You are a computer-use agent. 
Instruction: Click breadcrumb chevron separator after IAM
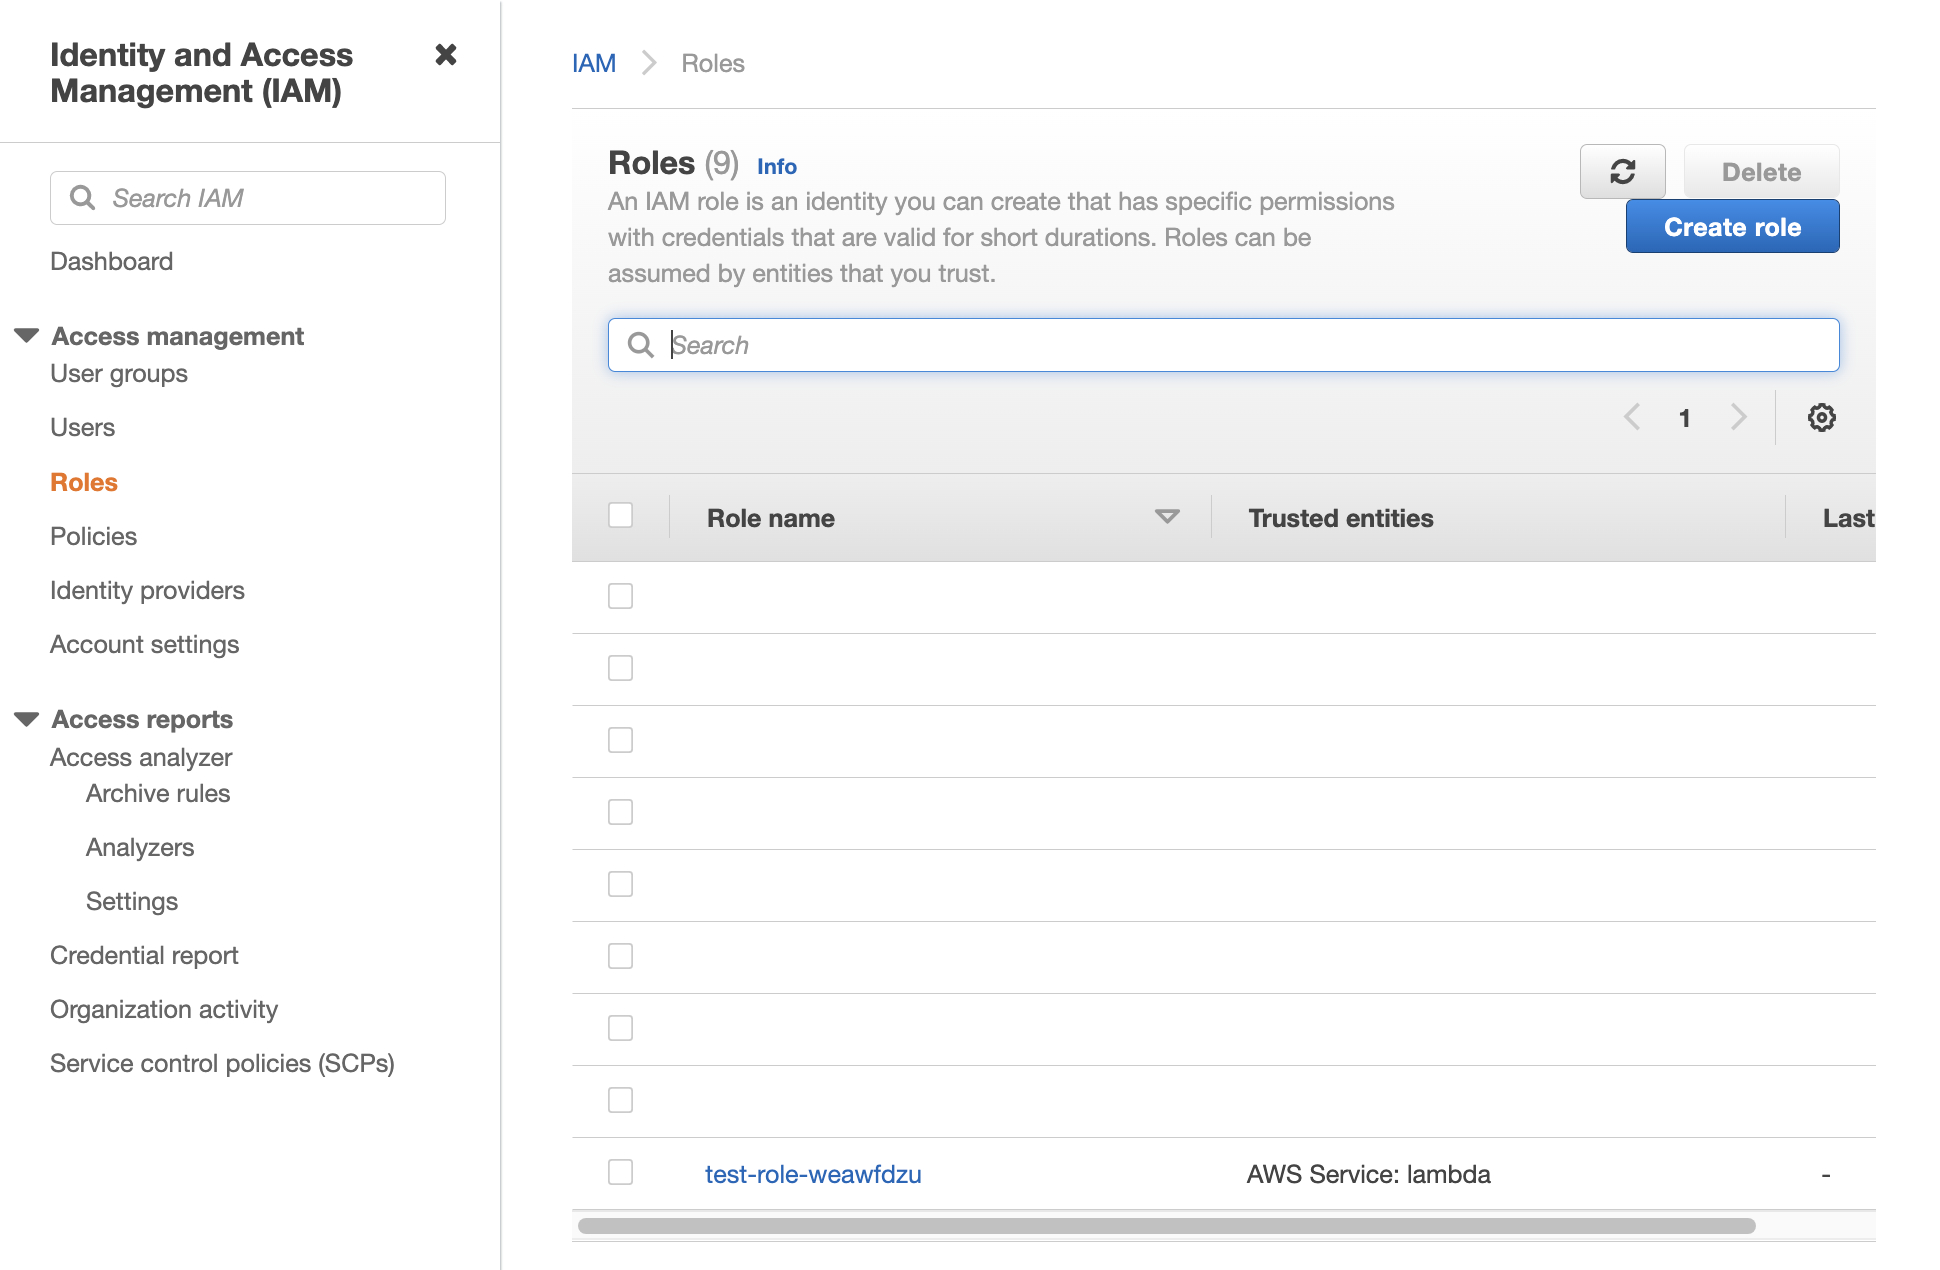[649, 64]
